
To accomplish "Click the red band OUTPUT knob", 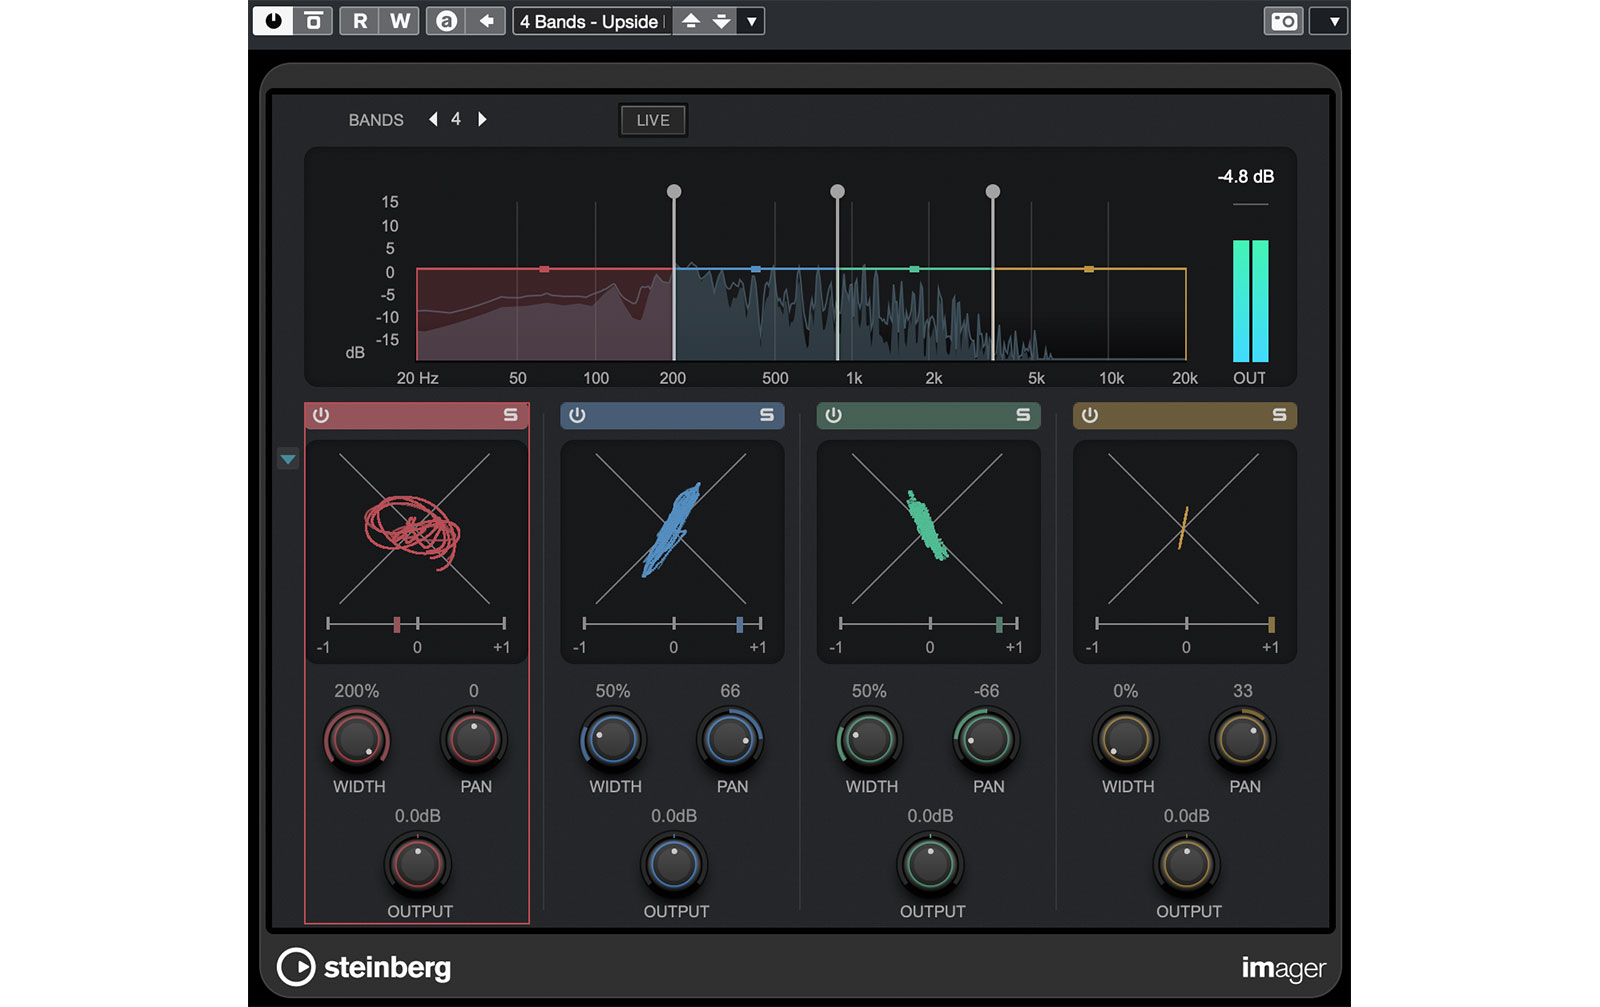I will (418, 865).
